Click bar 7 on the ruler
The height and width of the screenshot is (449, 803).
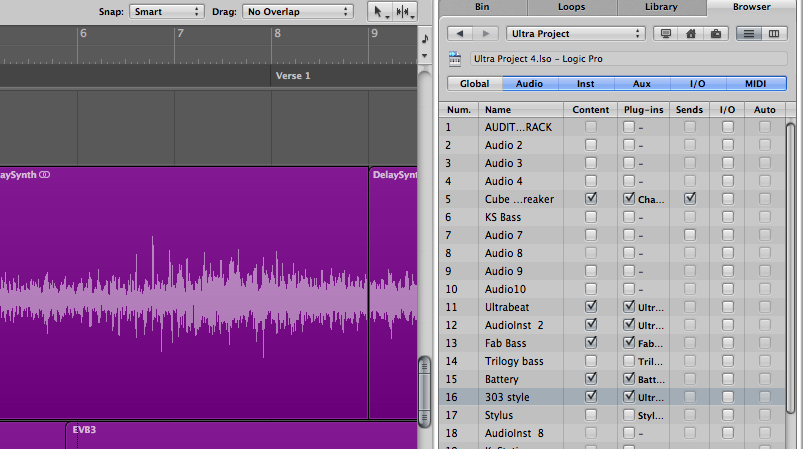180,33
